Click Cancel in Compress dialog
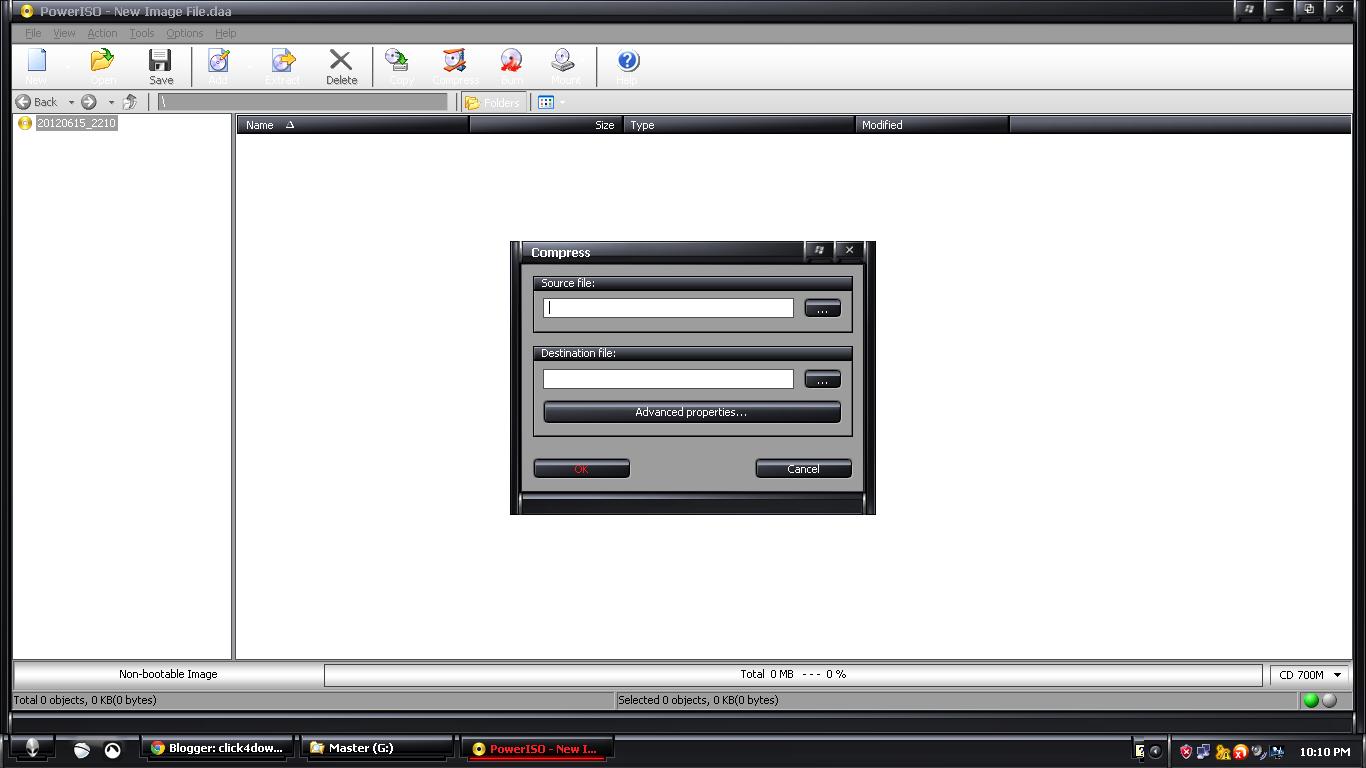 click(803, 469)
